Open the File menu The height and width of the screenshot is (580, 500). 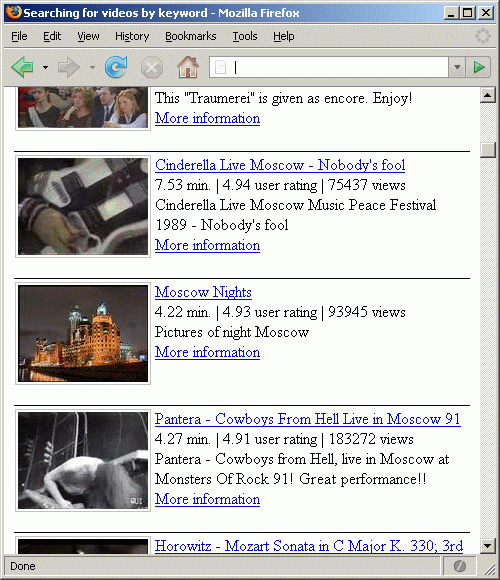click(19, 36)
